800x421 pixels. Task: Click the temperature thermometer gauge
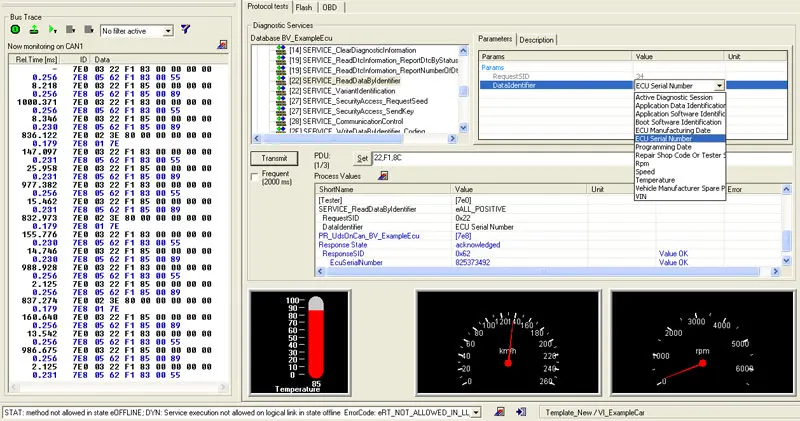pyautogui.click(x=300, y=342)
